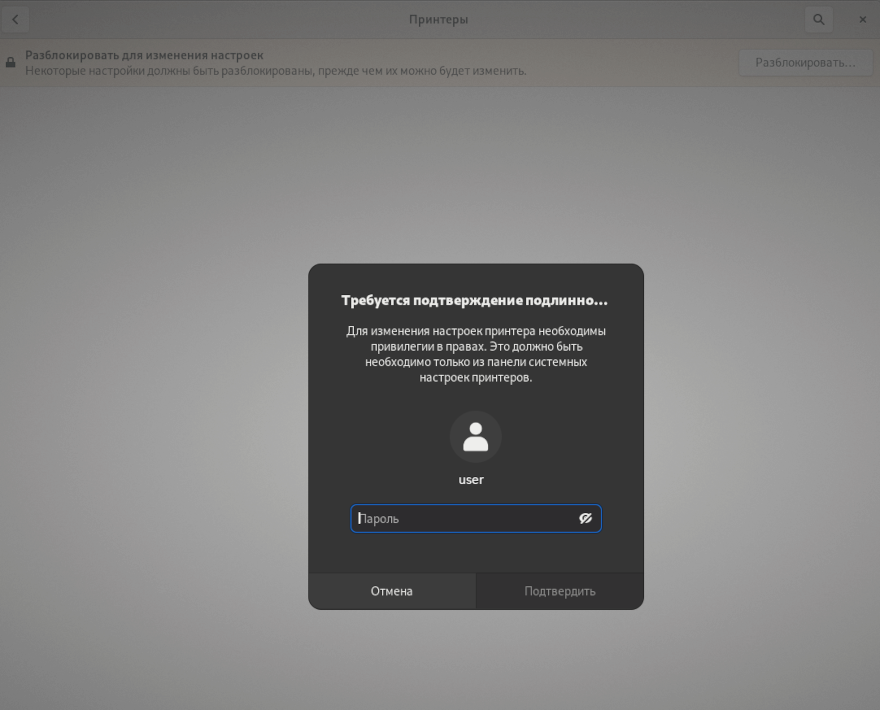Click the "Принтеры" window title

click(438, 19)
